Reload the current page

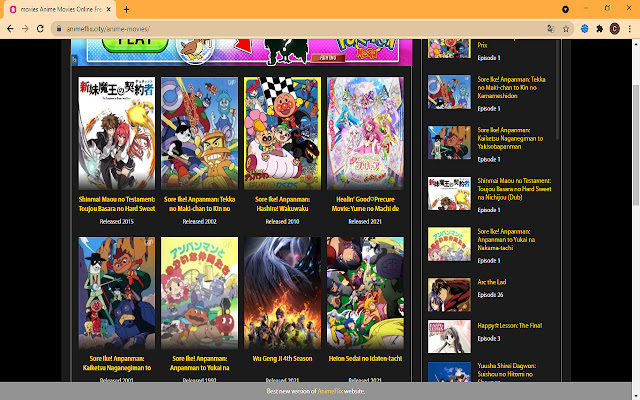pyautogui.click(x=40, y=29)
